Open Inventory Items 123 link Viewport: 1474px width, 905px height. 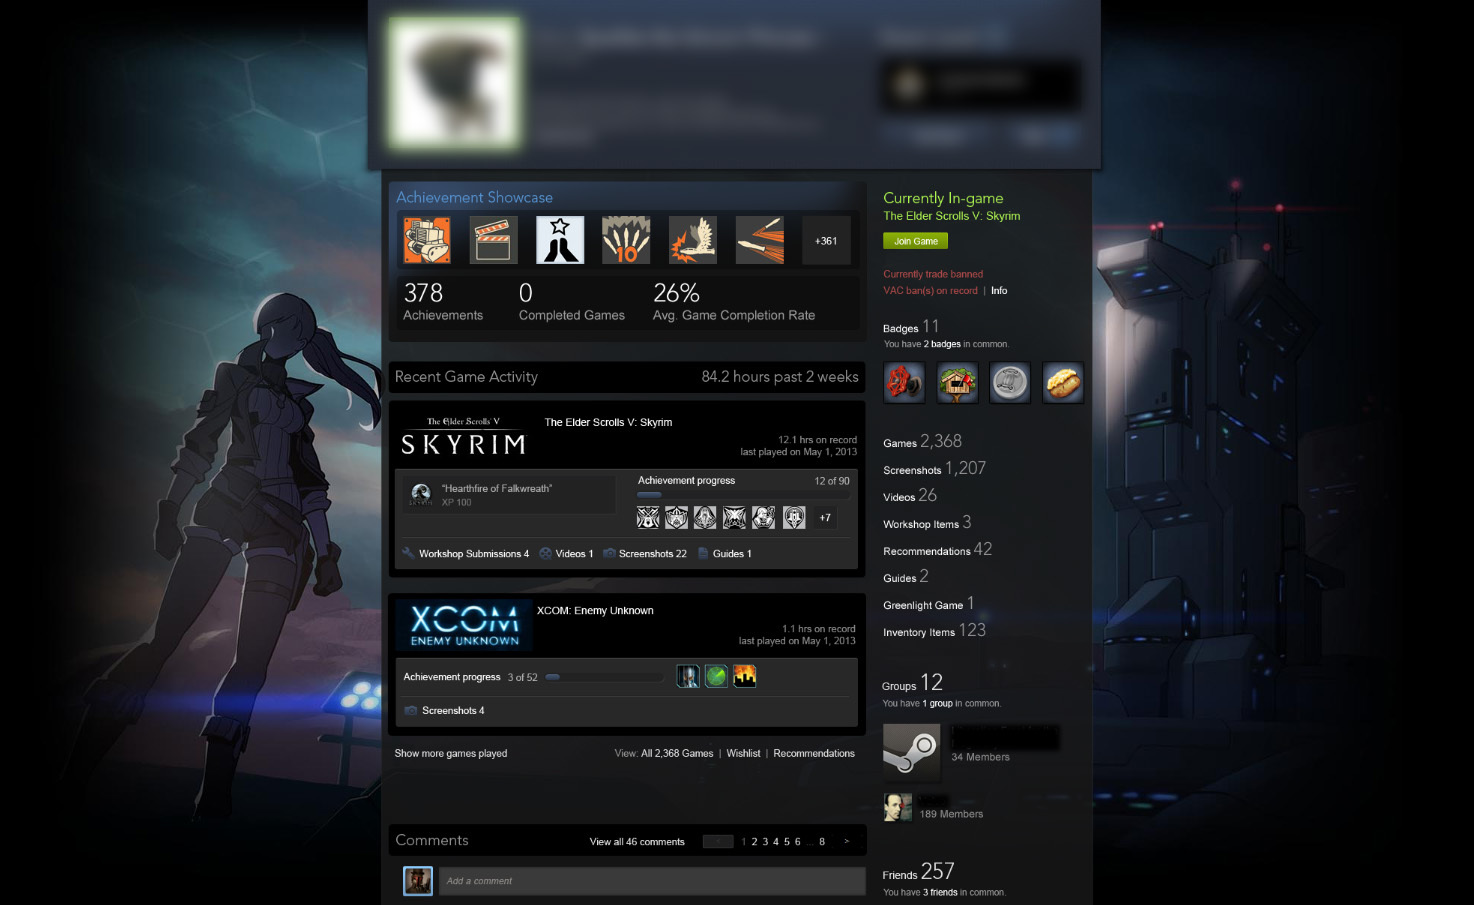click(x=934, y=630)
